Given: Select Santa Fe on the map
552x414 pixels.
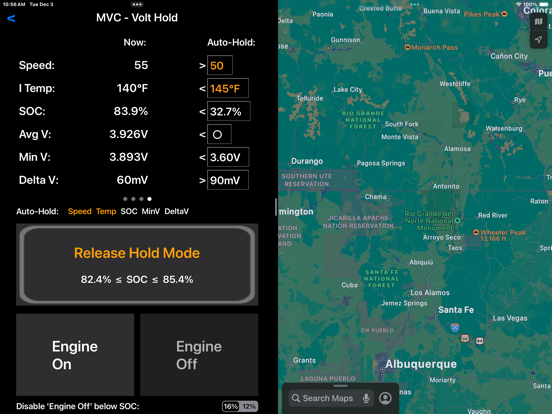Looking at the screenshot, I should [x=456, y=310].
